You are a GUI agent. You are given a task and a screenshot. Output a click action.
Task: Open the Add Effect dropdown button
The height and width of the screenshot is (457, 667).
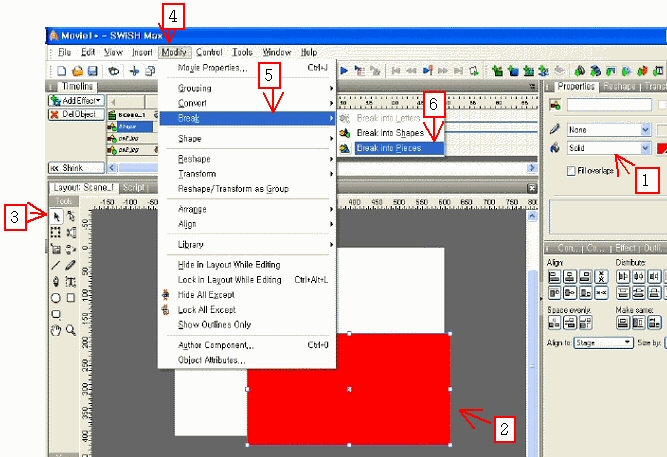pyautogui.click(x=76, y=101)
